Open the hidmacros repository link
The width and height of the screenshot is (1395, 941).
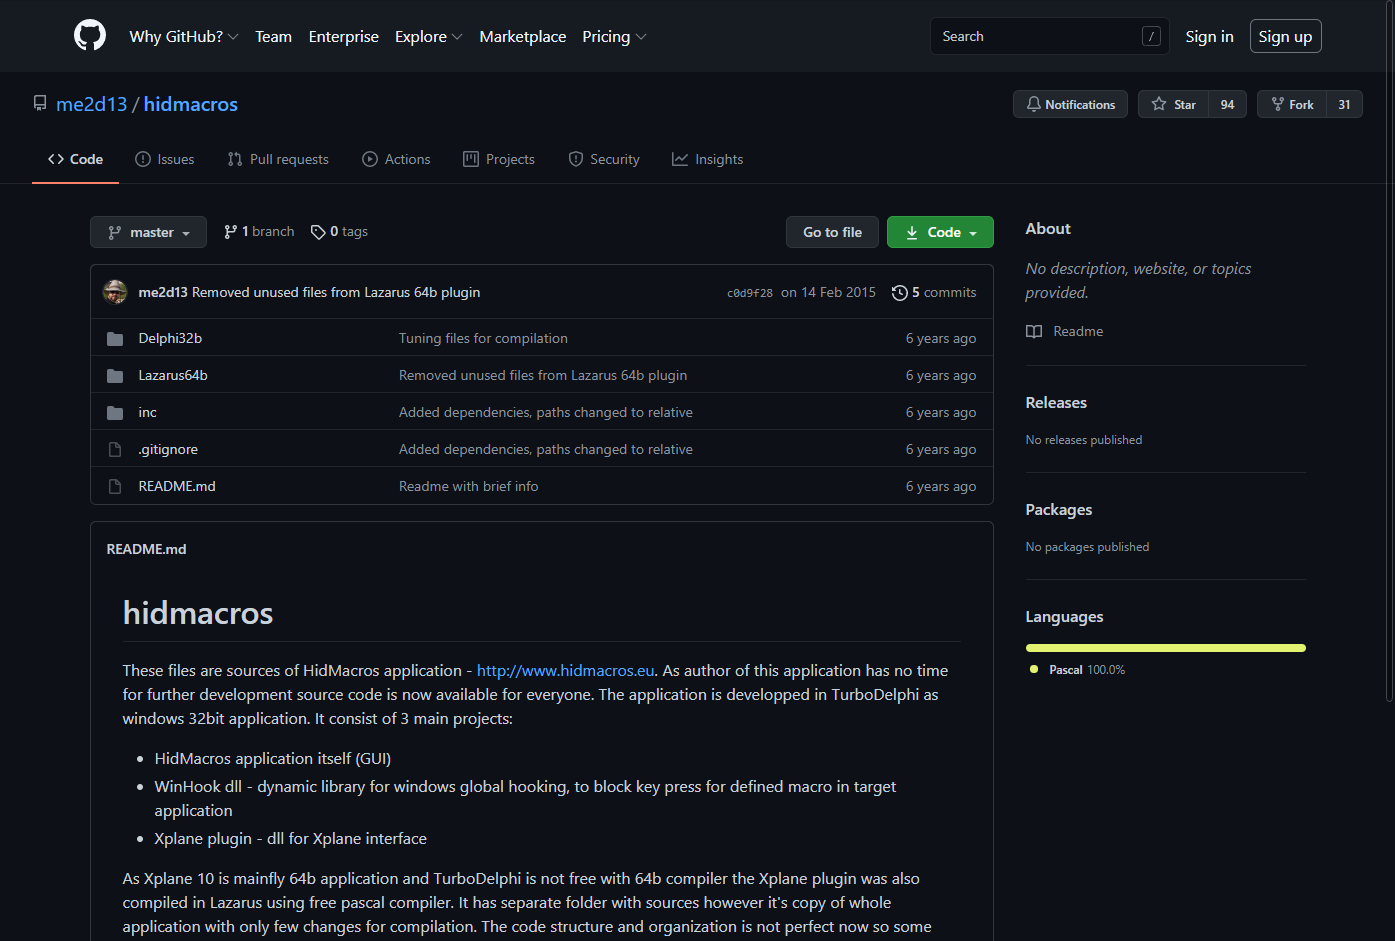tap(191, 104)
